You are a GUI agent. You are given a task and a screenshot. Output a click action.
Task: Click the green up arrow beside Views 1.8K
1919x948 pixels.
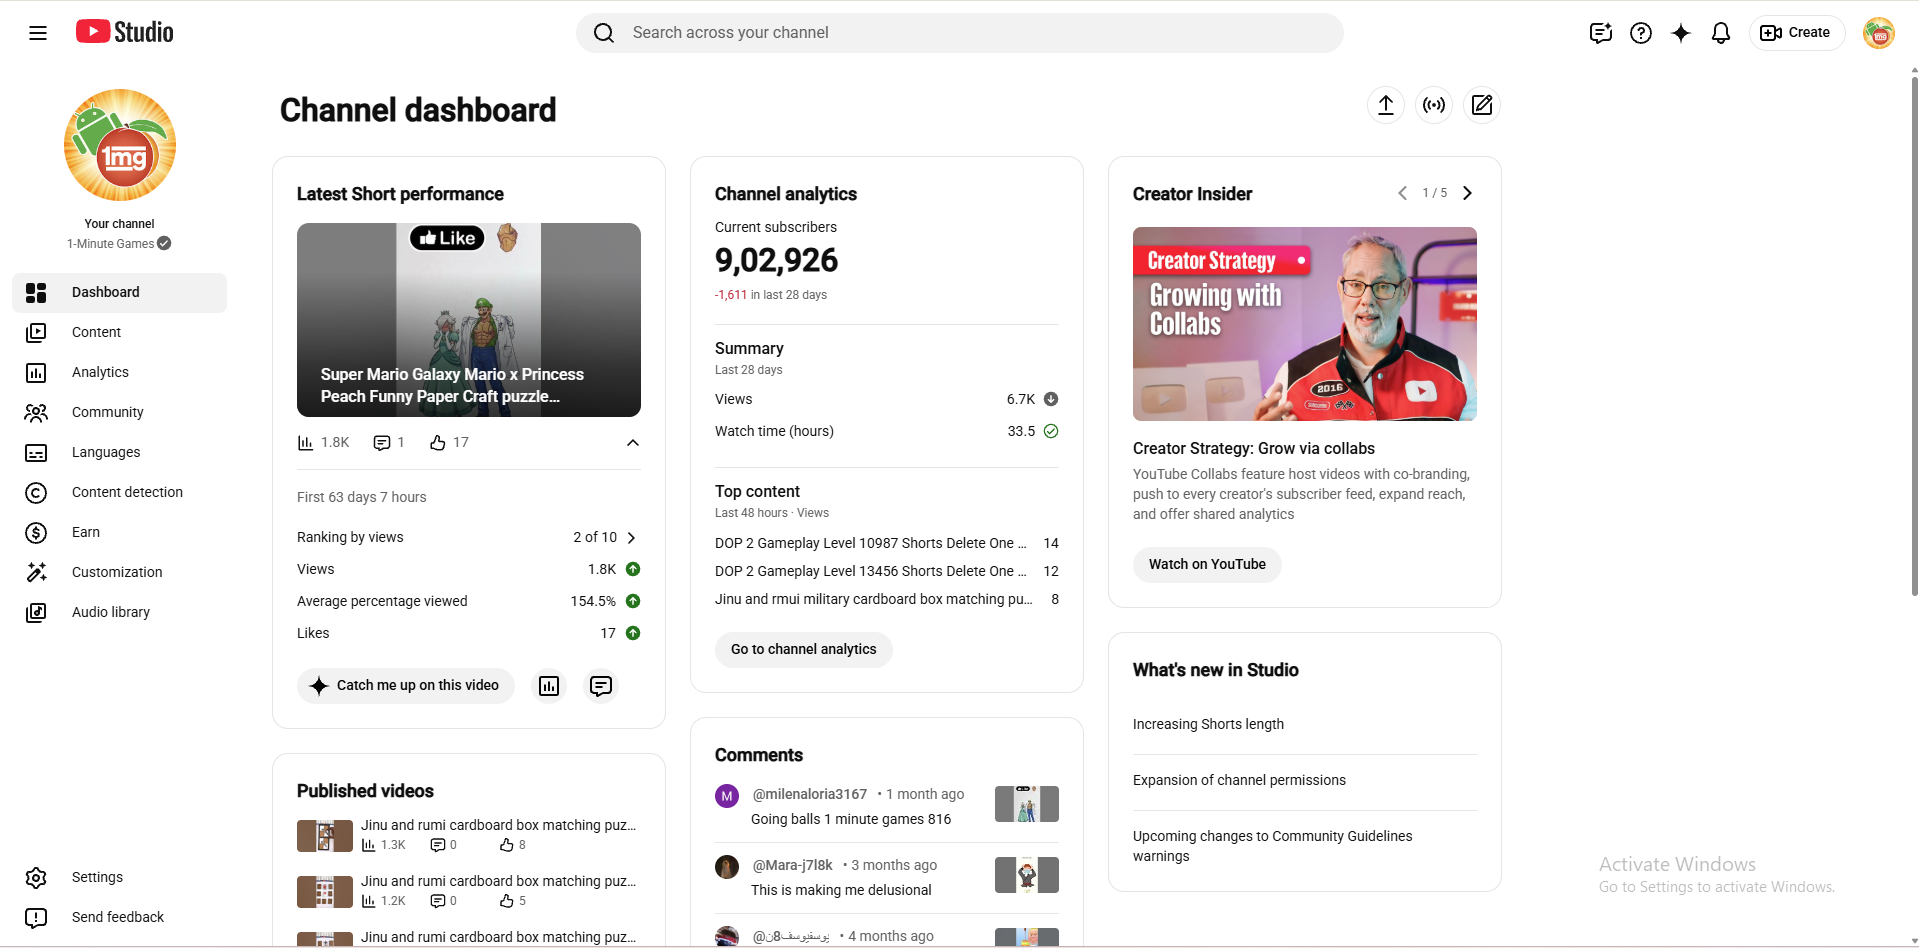633,569
